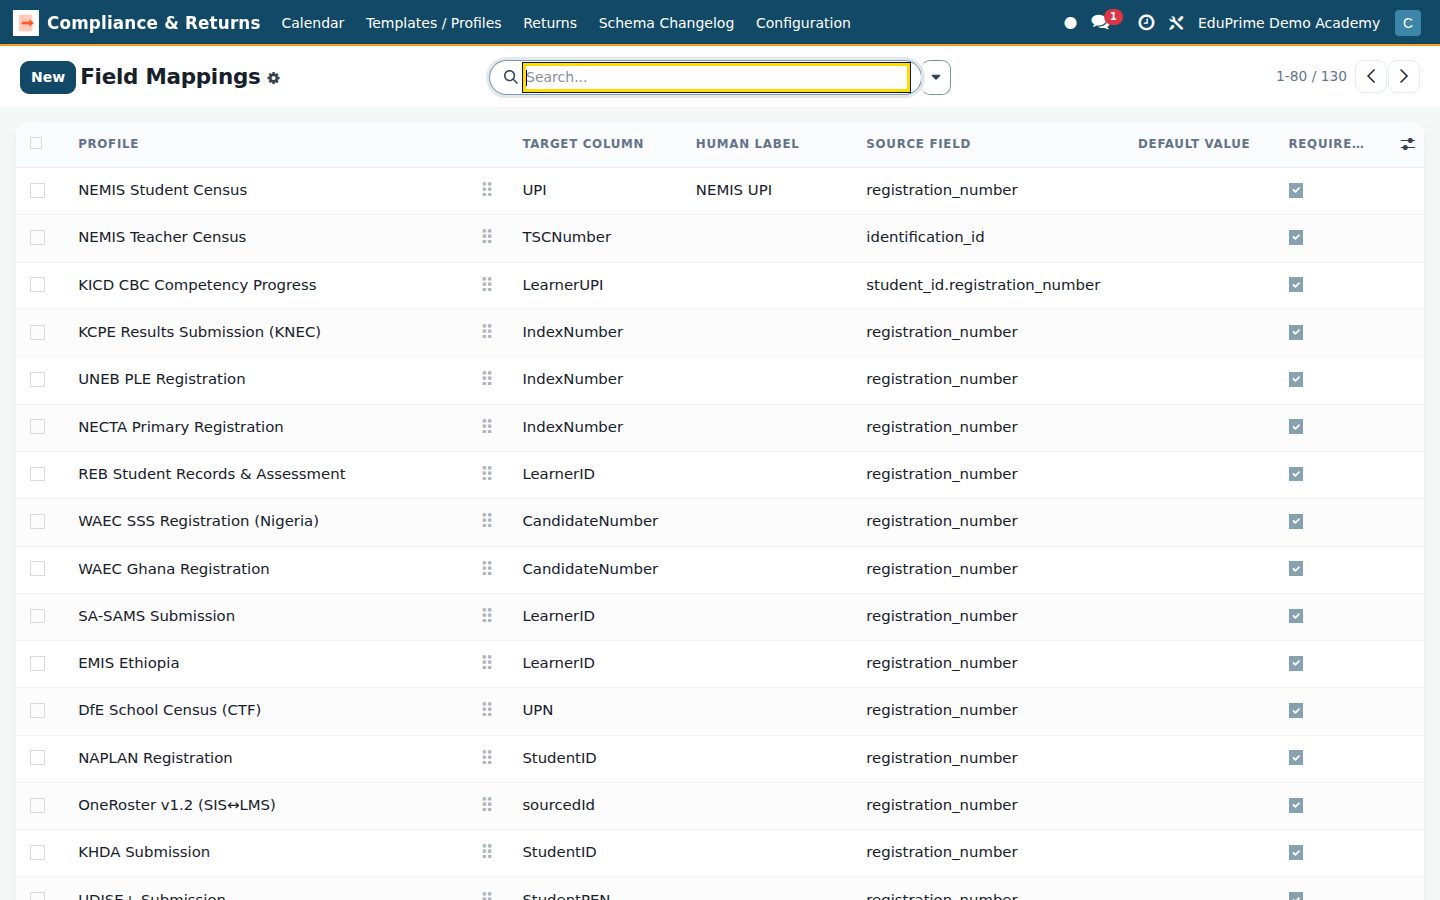Sort by the Target Column header
This screenshot has height=900, width=1440.
583,144
